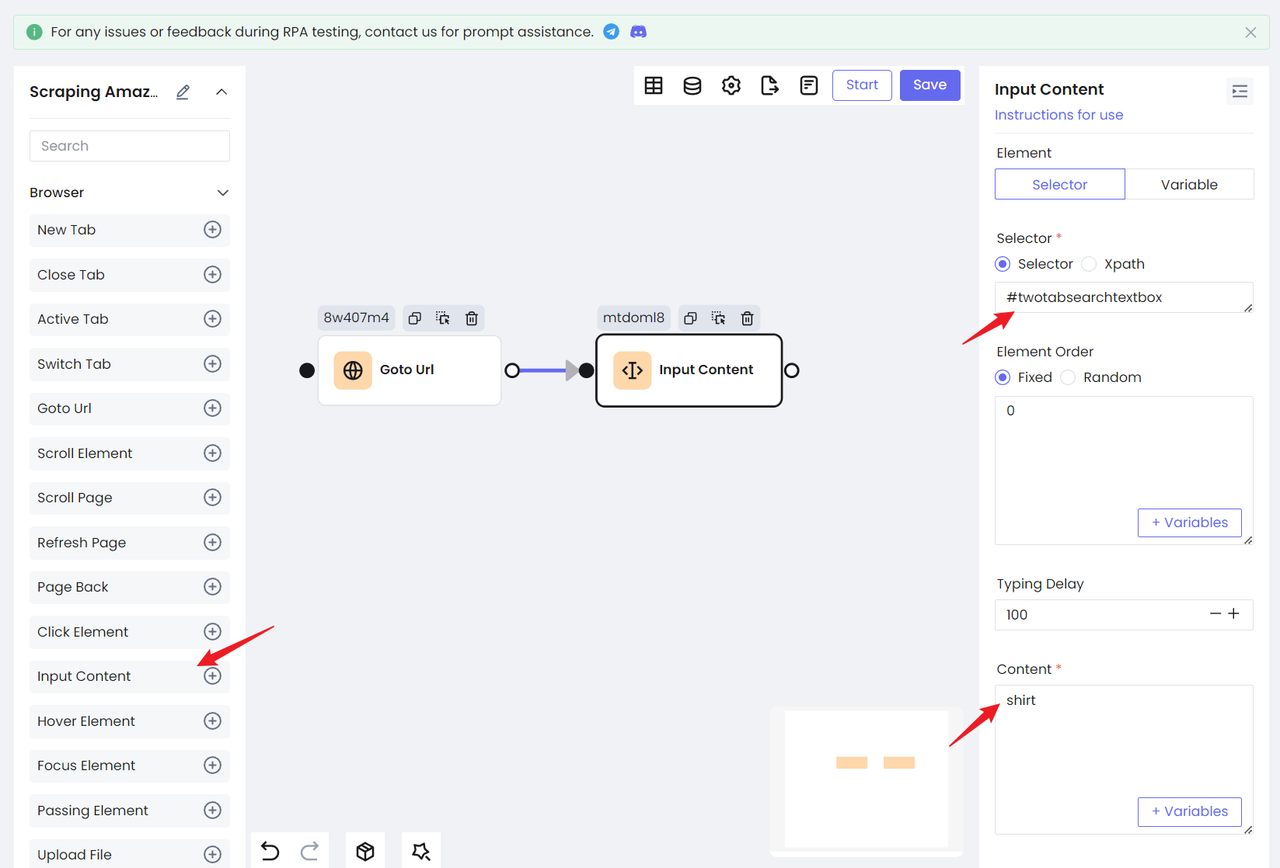Add a Hover Element node
Screen dimensions: 1280x868
(212, 721)
